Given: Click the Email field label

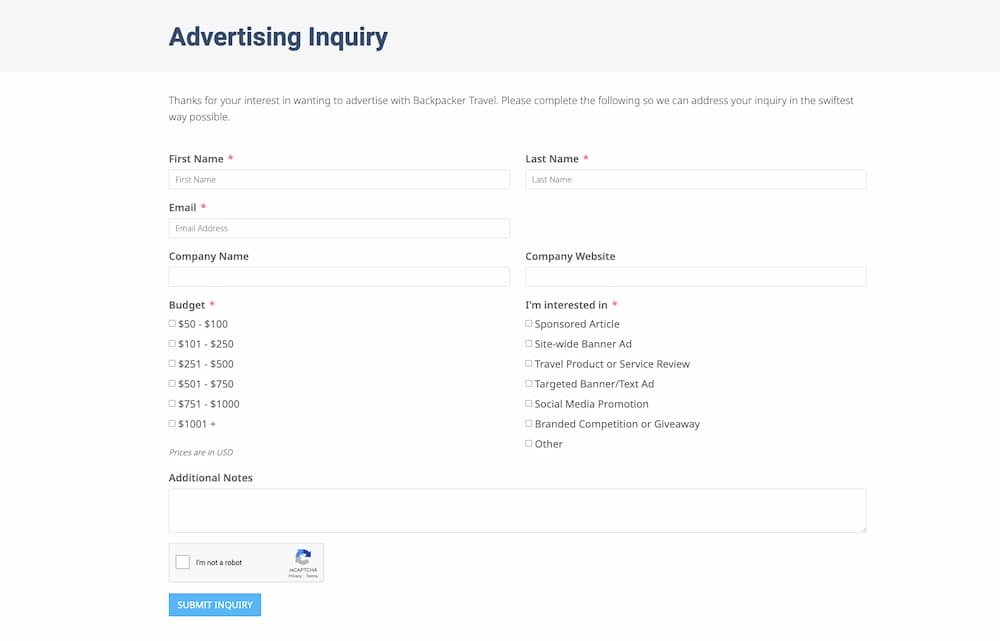Looking at the screenshot, I should pyautogui.click(x=182, y=208).
